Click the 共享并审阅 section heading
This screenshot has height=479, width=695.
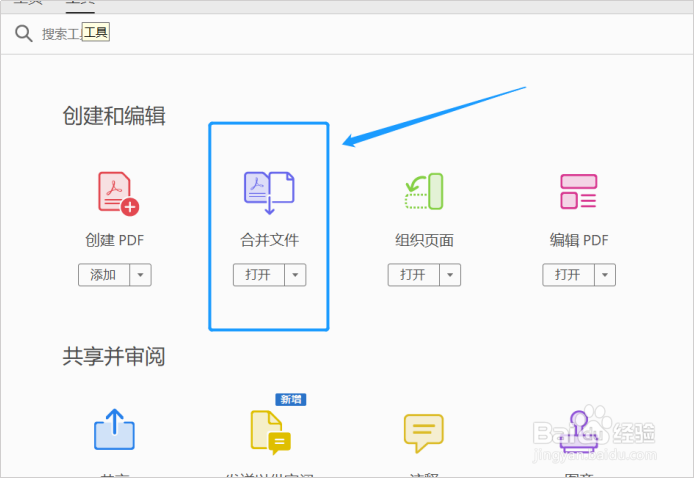tap(114, 356)
